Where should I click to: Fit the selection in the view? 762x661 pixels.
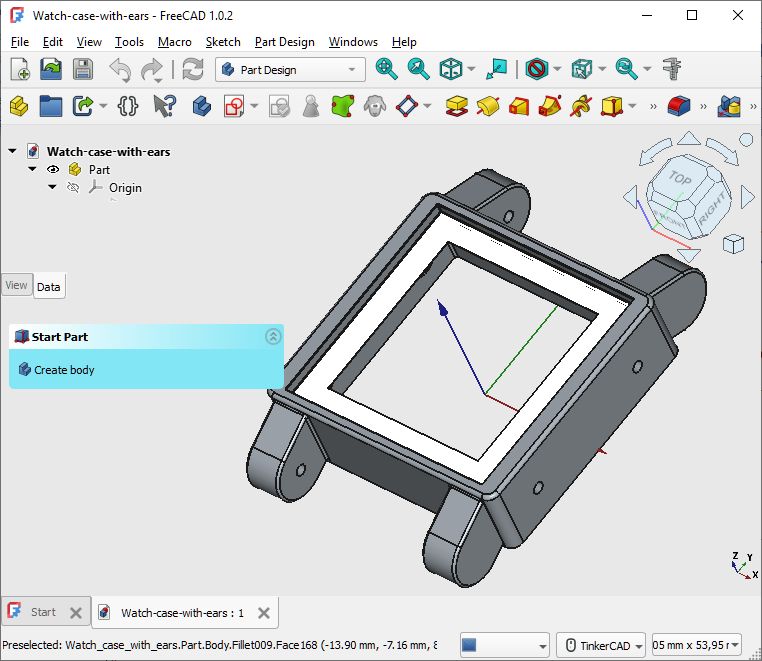pyautogui.click(x=418, y=69)
